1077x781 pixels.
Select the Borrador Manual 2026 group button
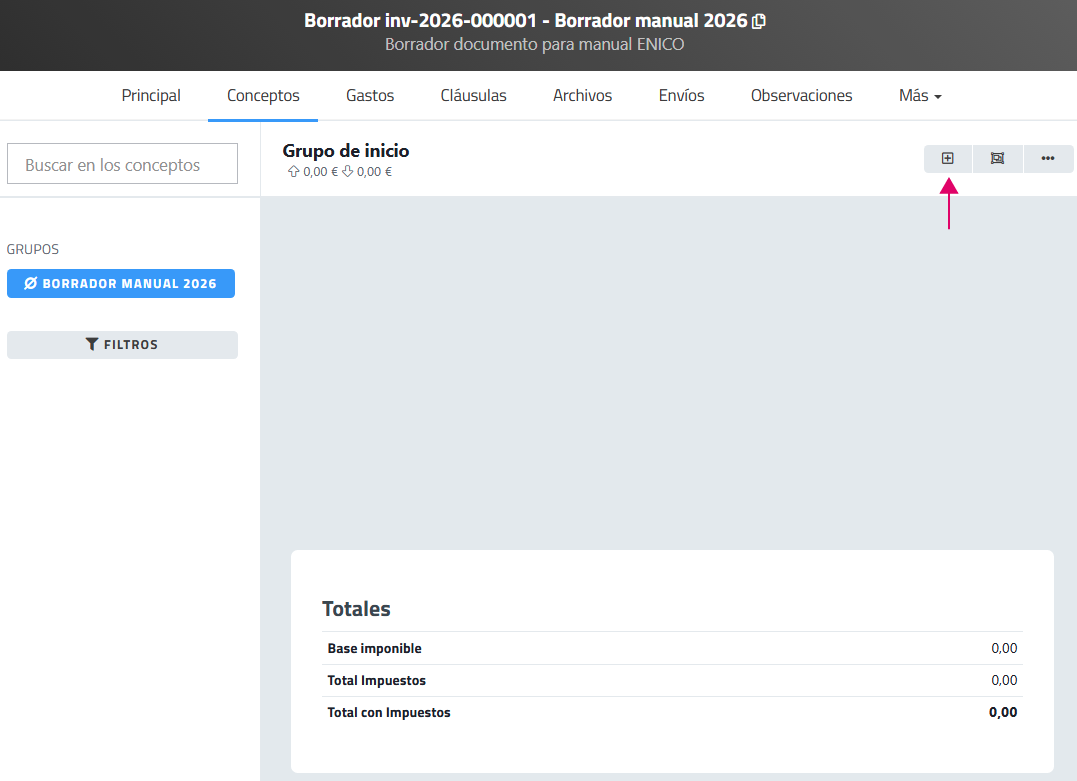pyautogui.click(x=121, y=284)
